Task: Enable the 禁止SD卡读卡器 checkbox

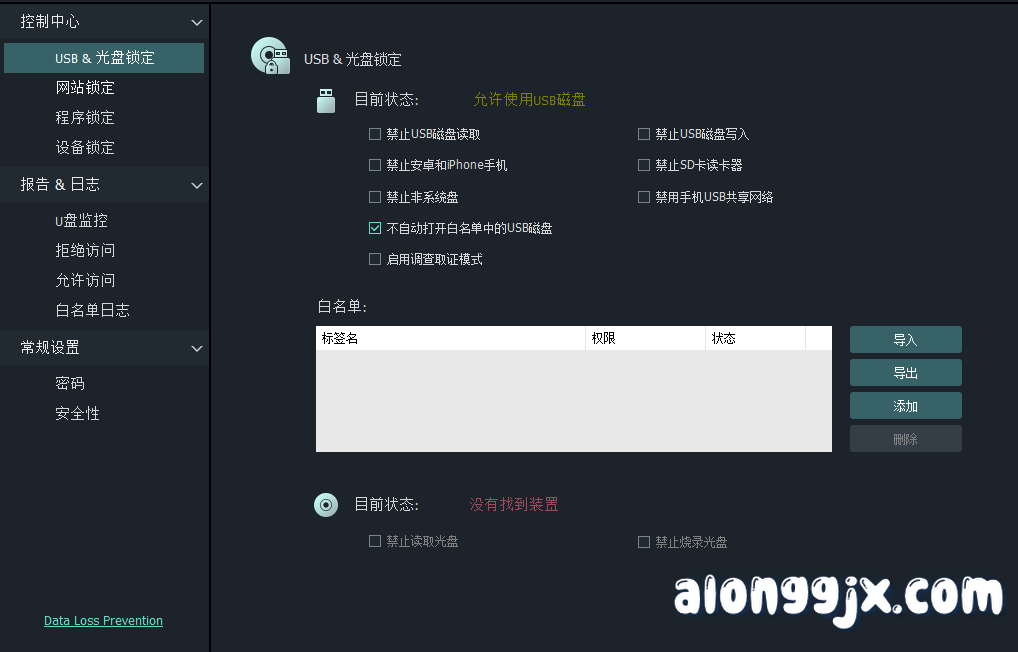Action: (x=644, y=164)
